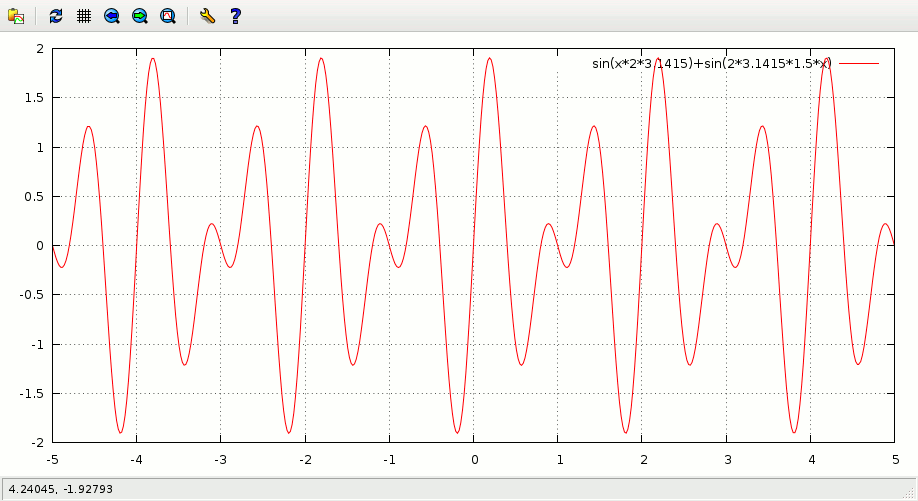This screenshot has width=918, height=501.
Task: Autoscale the plot axes
Action: (x=168, y=16)
